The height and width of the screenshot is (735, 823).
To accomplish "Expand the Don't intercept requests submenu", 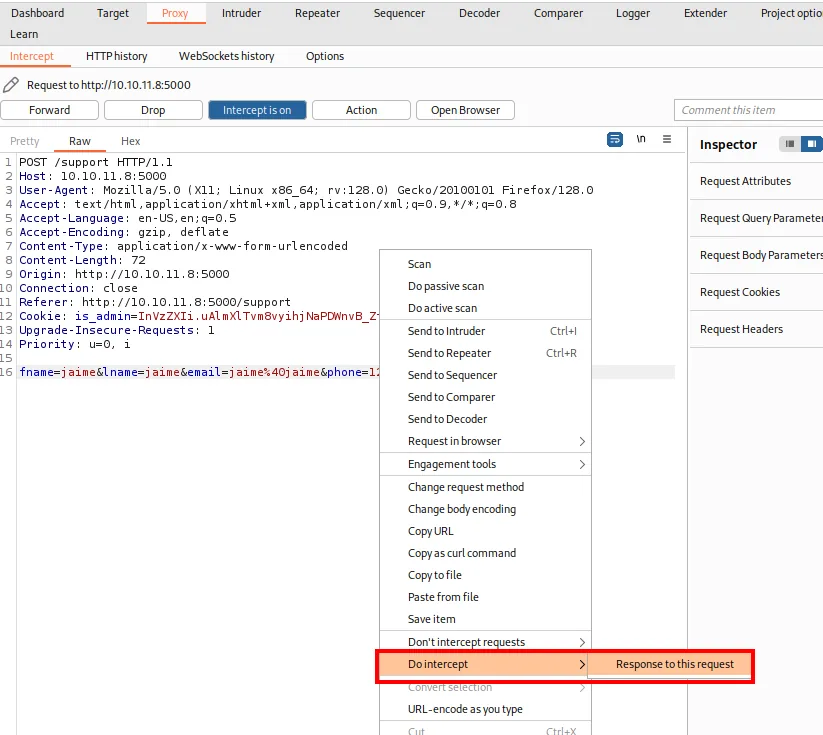I will pos(485,642).
